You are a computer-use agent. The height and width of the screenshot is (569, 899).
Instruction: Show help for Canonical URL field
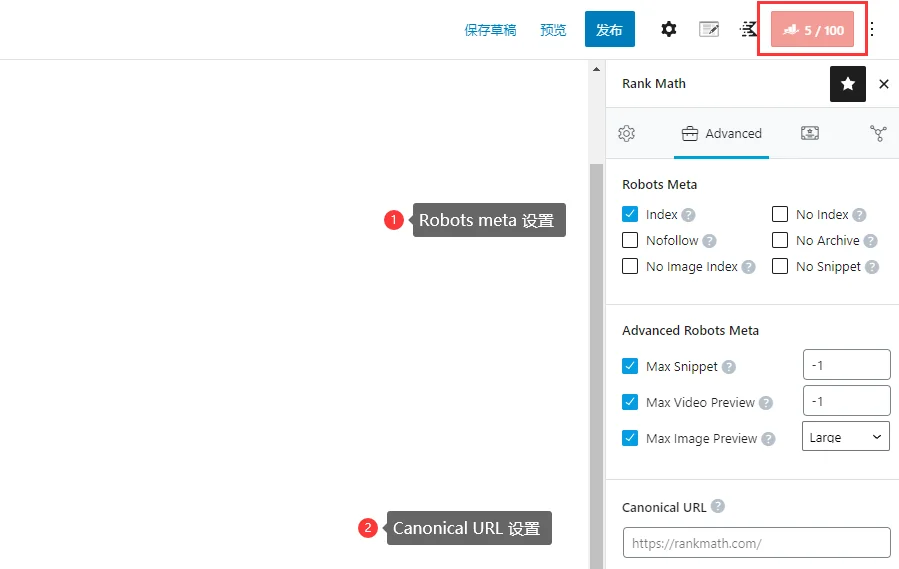click(x=718, y=506)
